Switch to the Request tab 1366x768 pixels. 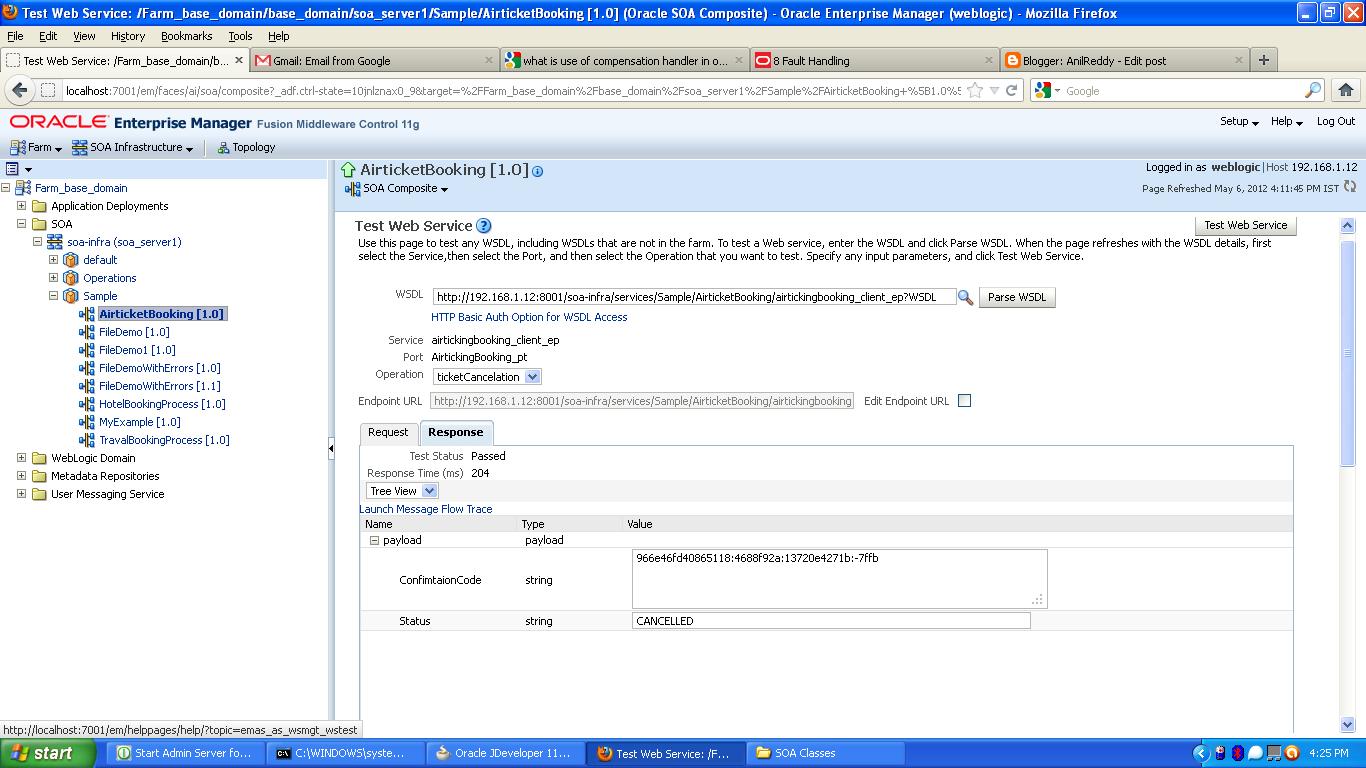[388, 432]
